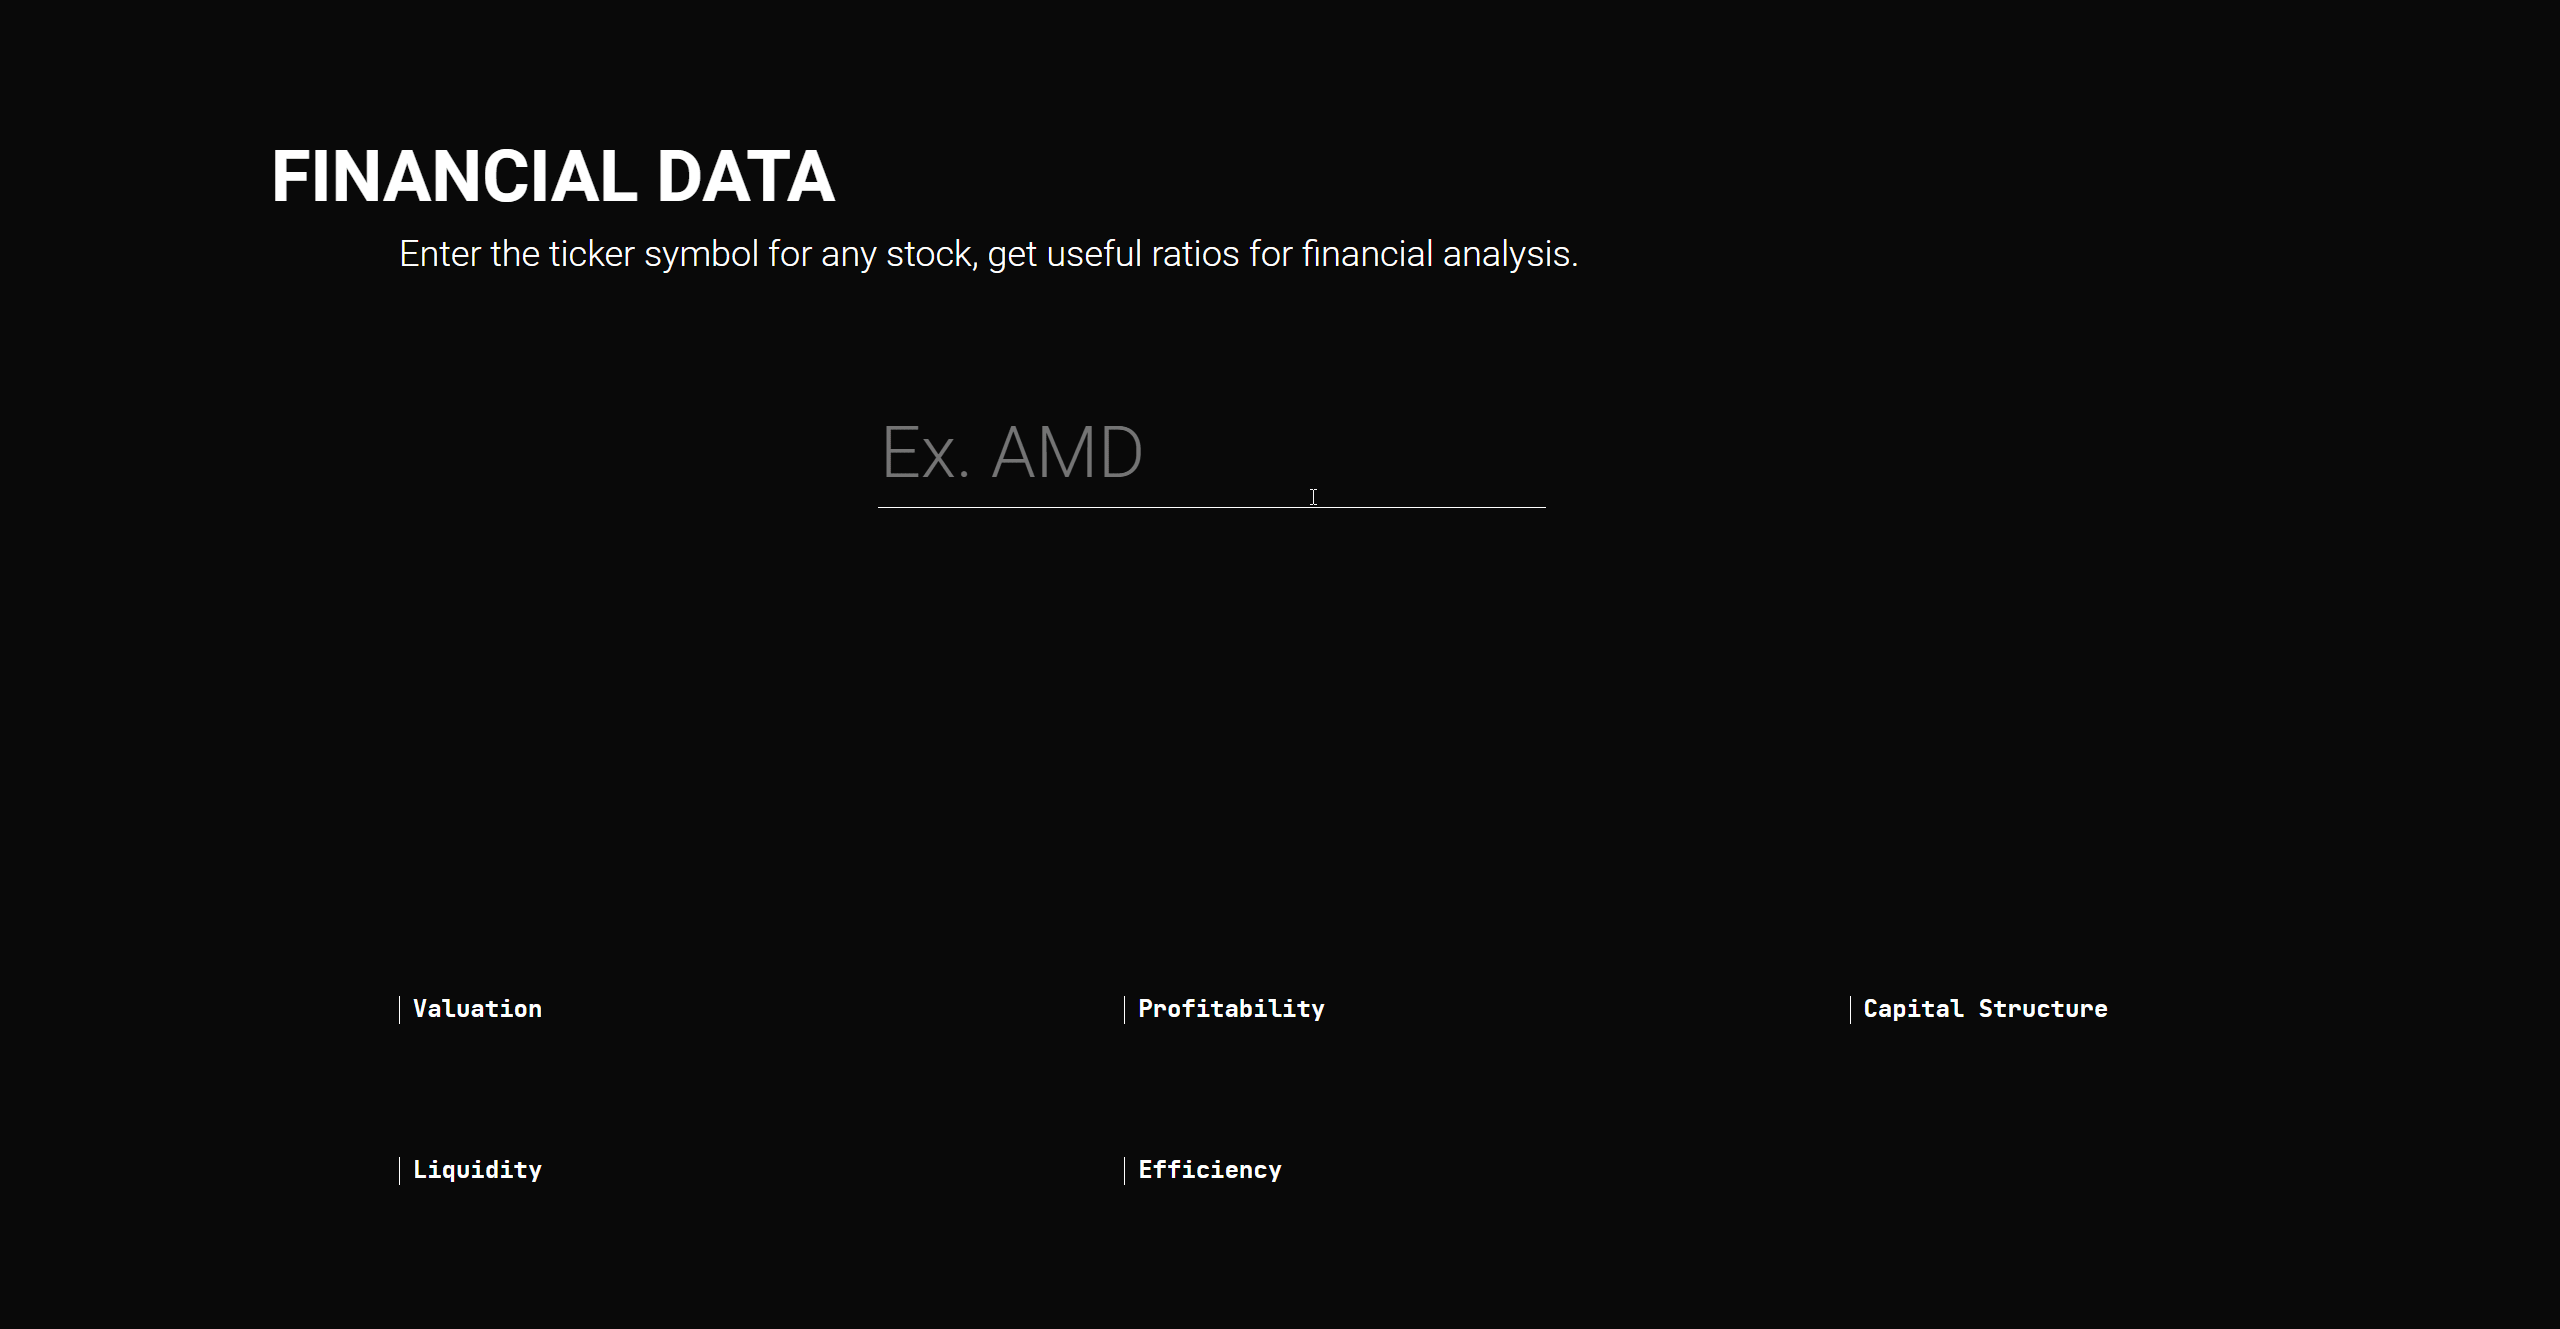Open the Profitability section heading
The image size is (2560, 1329).
1231,1009
